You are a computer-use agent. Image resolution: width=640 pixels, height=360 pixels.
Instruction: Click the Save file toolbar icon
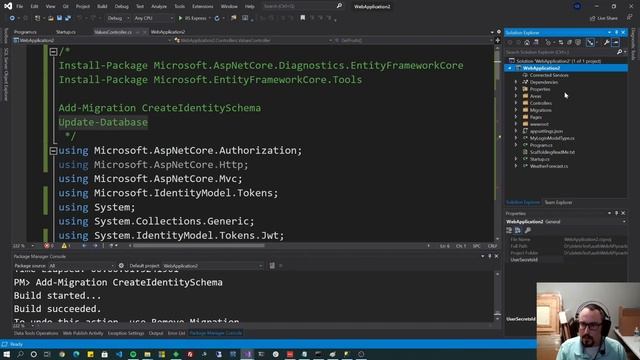click(x=59, y=18)
